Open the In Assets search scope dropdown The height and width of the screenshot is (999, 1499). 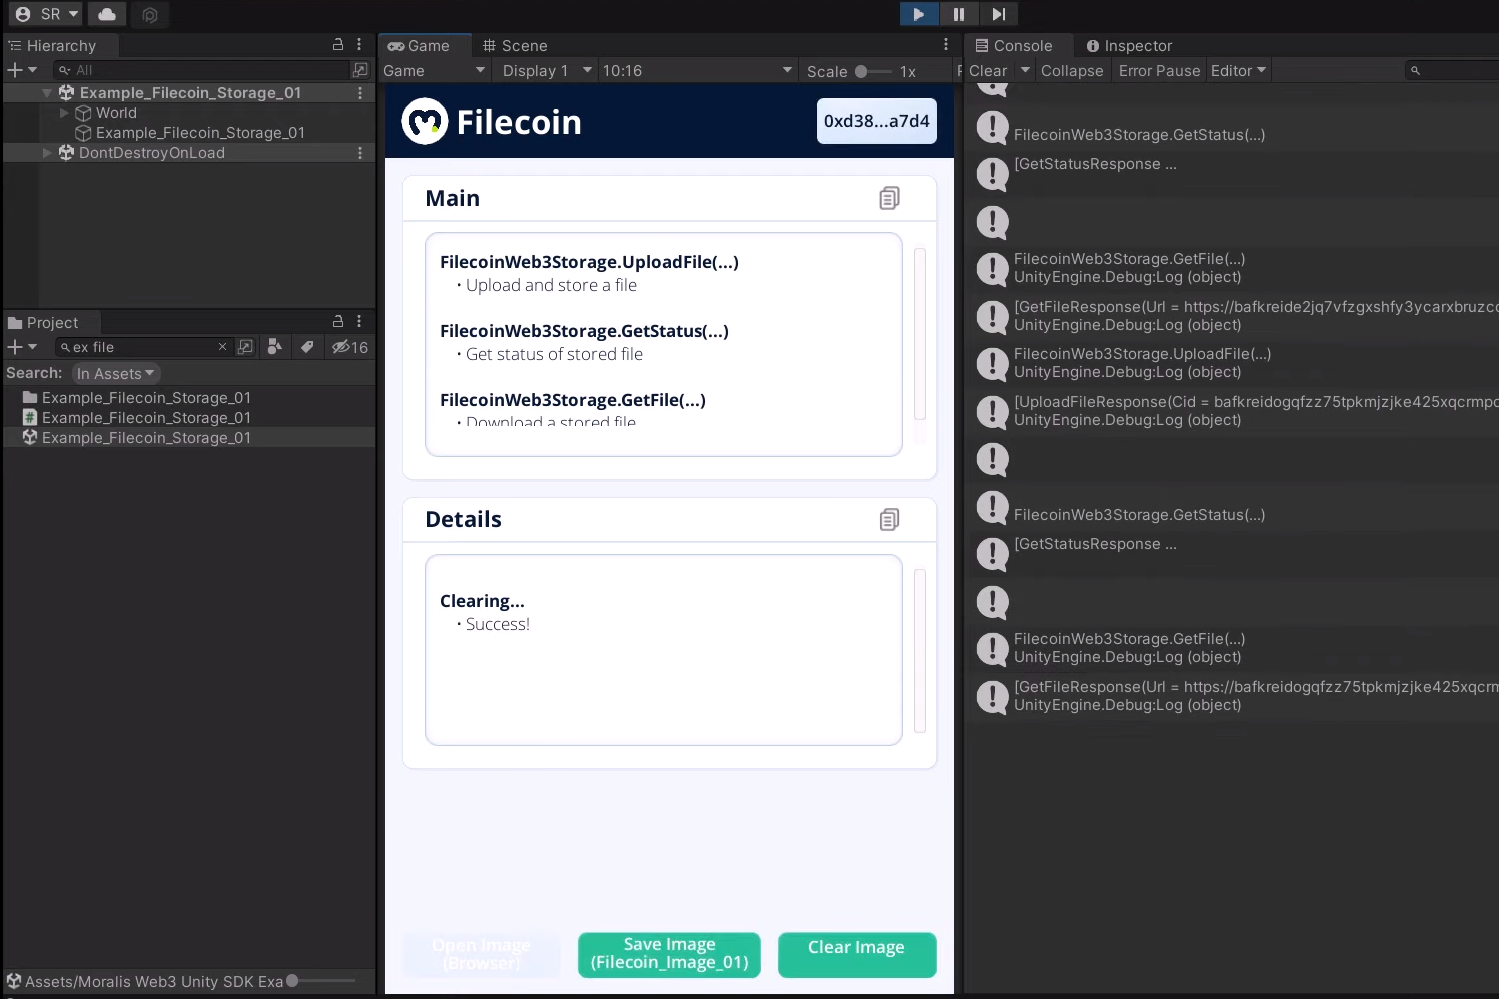click(x=116, y=374)
